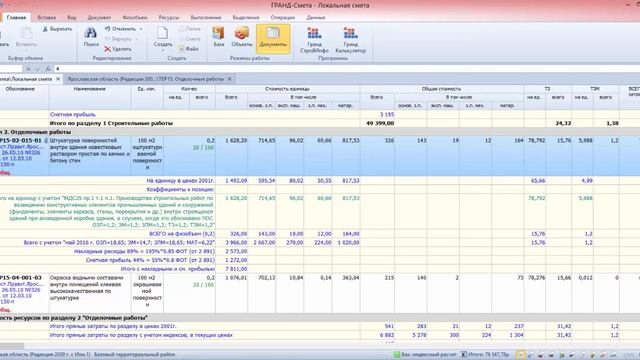Click the Итого 76 547,78р. status entry
This screenshot has height=360, width=640.
pyautogui.click(x=485, y=355)
